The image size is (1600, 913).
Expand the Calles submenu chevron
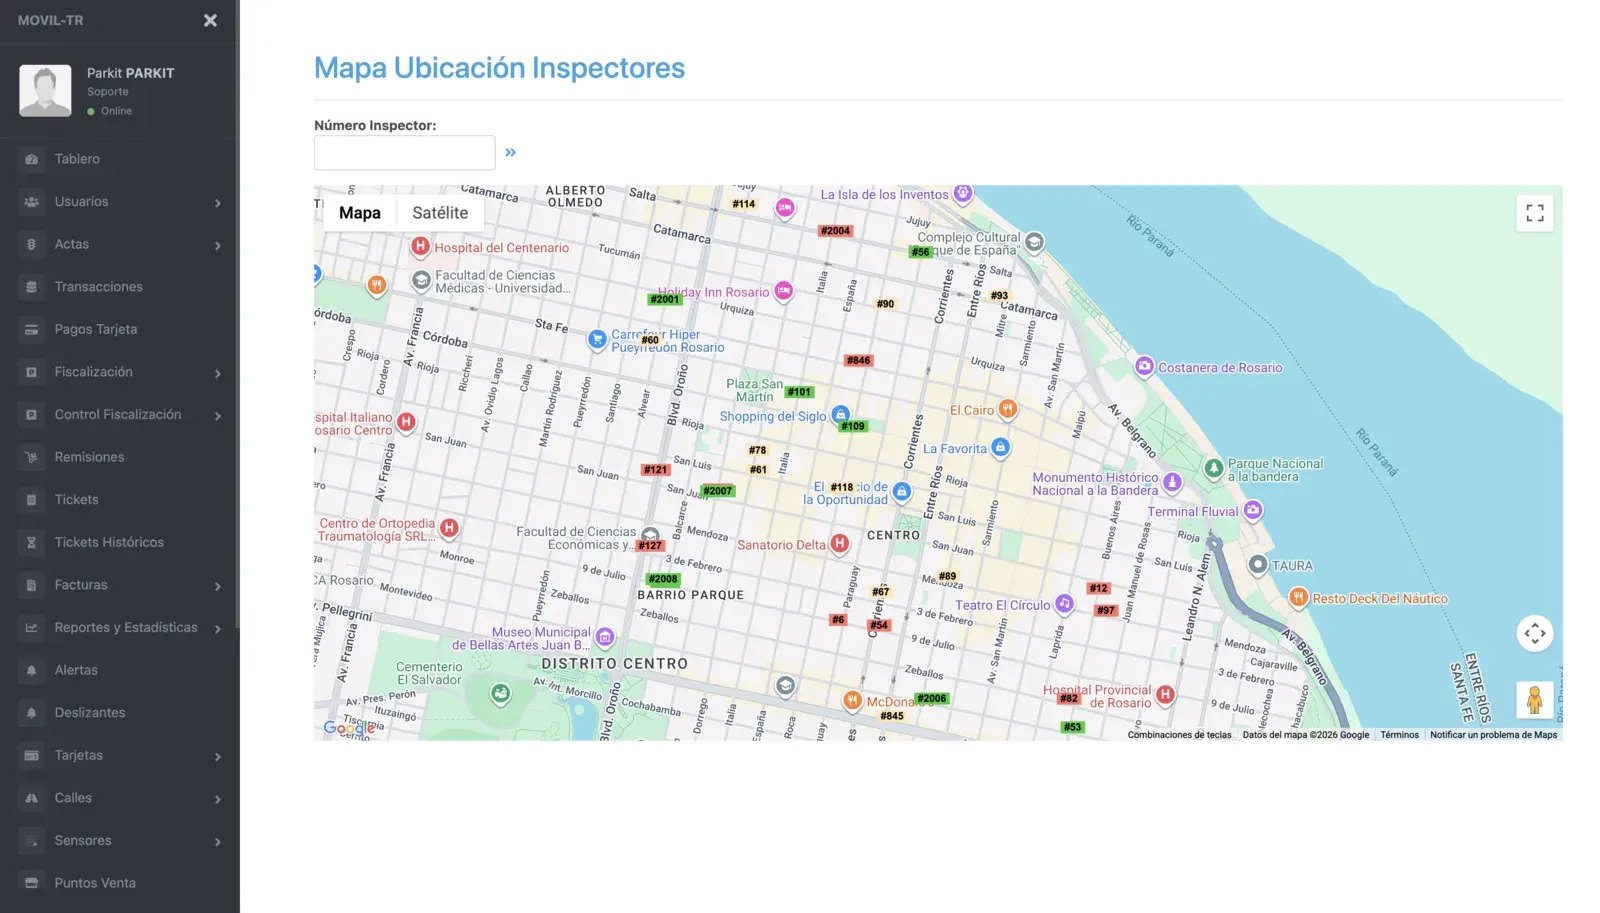(217, 799)
